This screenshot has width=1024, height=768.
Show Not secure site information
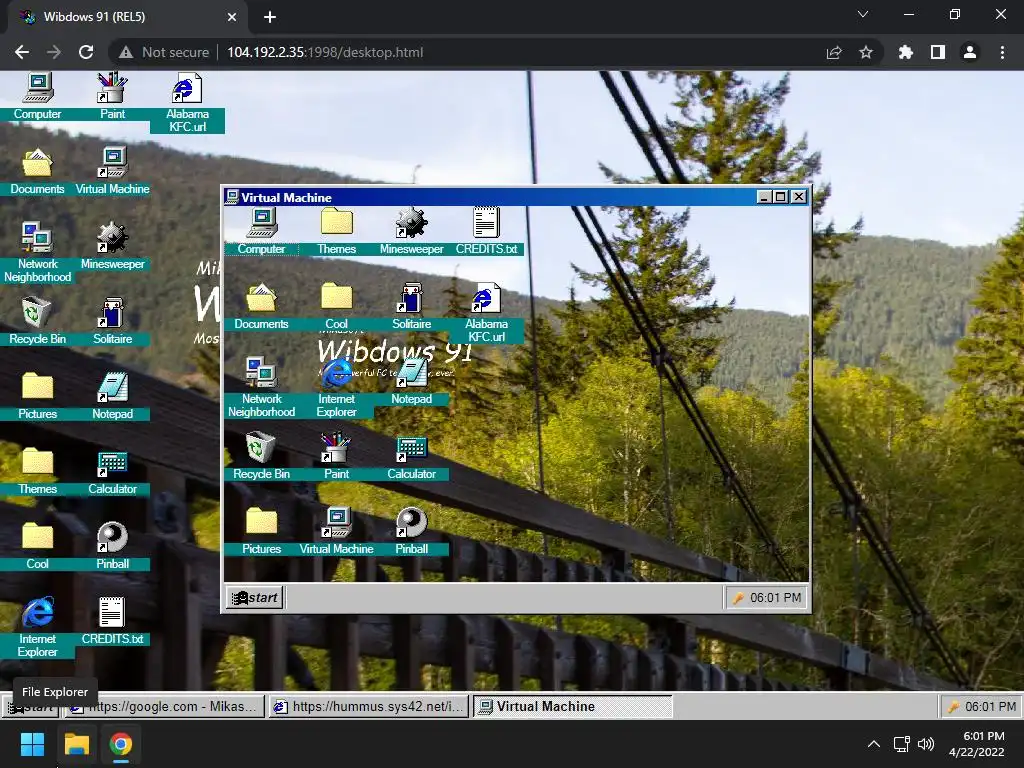coord(164,52)
